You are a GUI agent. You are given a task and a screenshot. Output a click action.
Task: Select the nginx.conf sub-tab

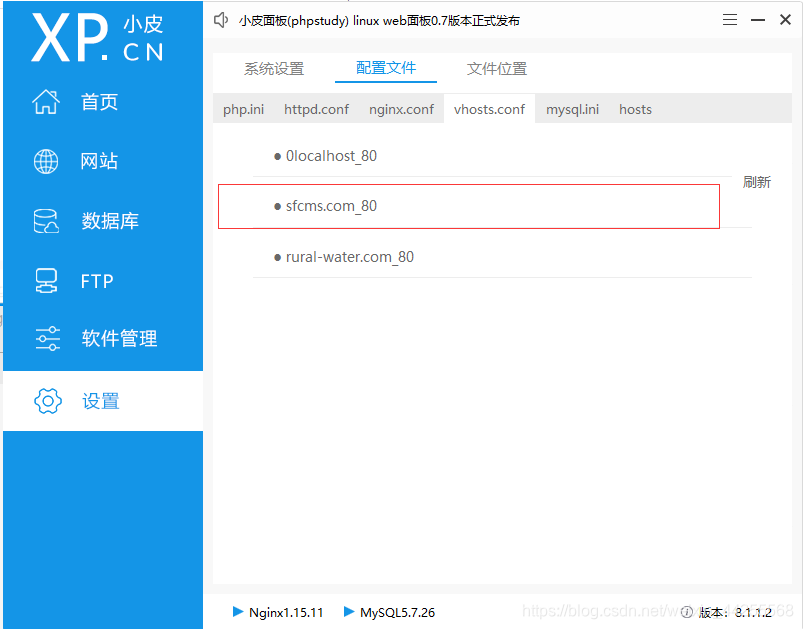click(x=401, y=109)
